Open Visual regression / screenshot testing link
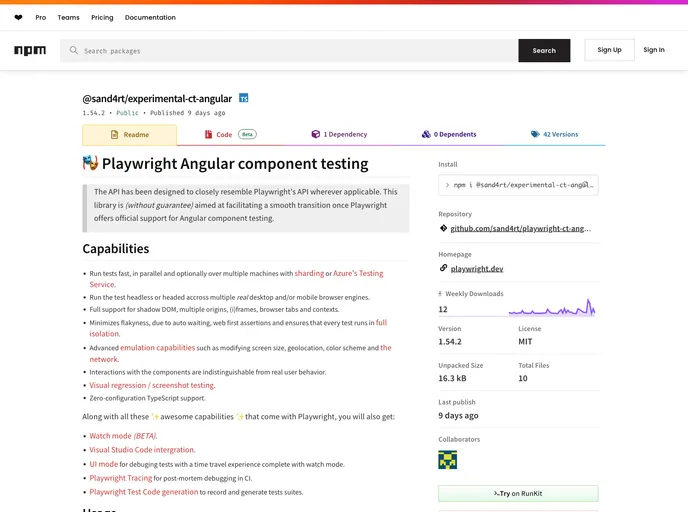 [x=152, y=385]
